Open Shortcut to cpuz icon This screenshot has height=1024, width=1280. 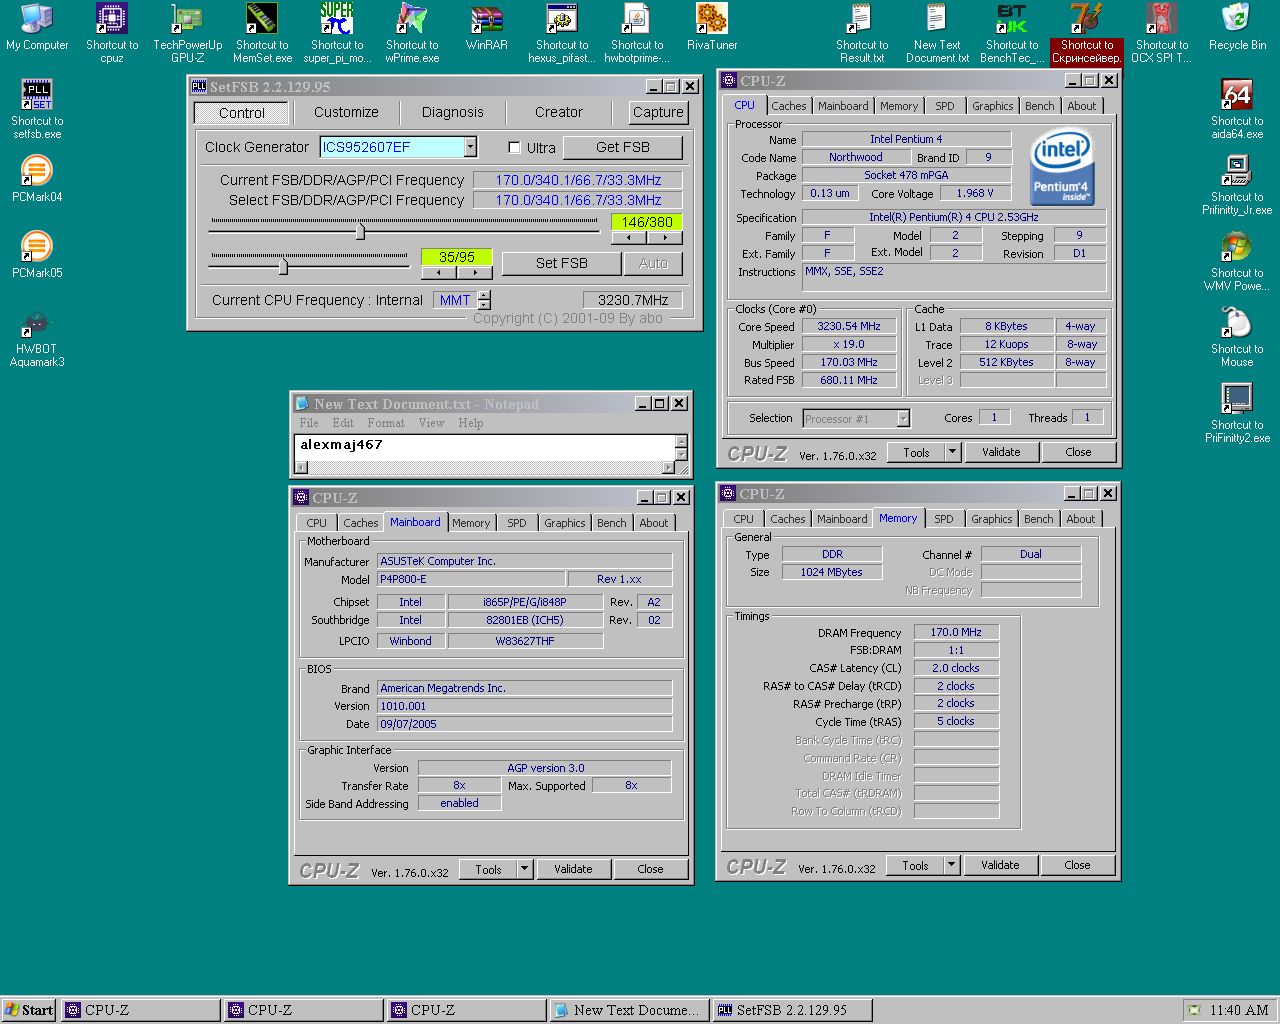[x=112, y=33]
